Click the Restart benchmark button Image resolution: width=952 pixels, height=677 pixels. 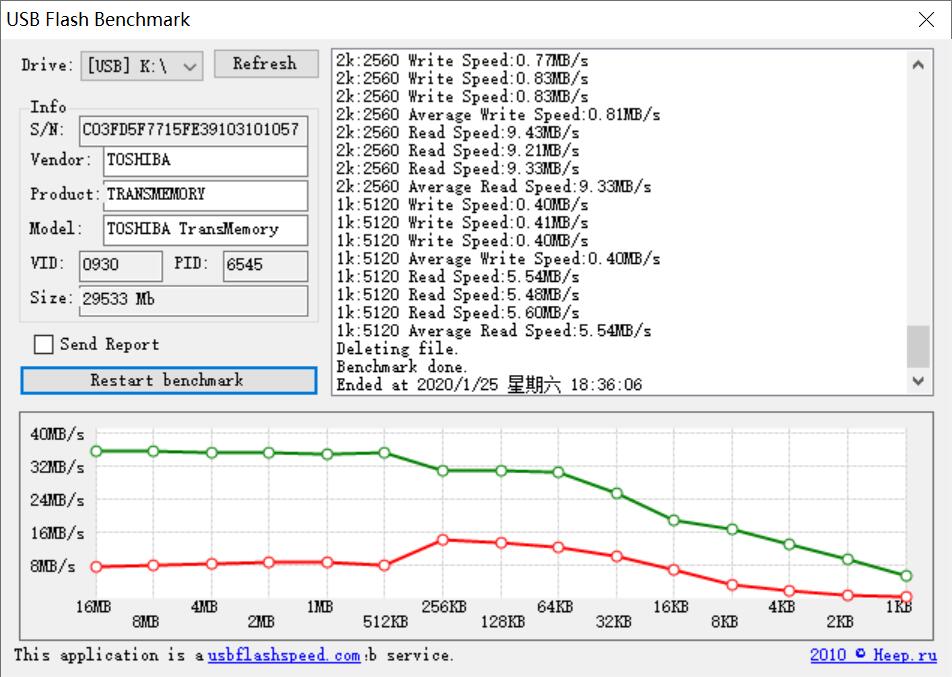coord(168,380)
